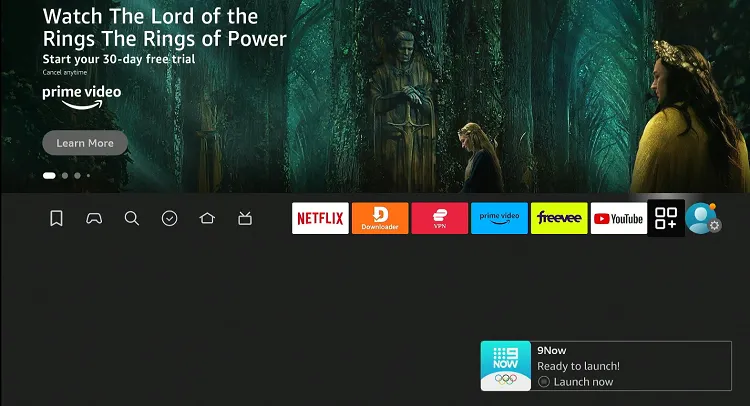Click the '9Now' notification title

551,351
